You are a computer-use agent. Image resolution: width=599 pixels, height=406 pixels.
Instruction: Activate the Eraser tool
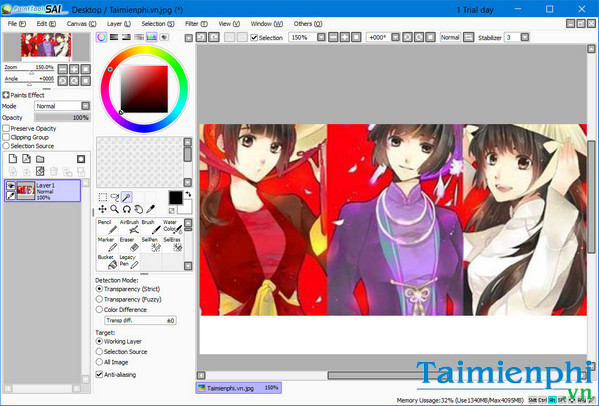pos(130,244)
